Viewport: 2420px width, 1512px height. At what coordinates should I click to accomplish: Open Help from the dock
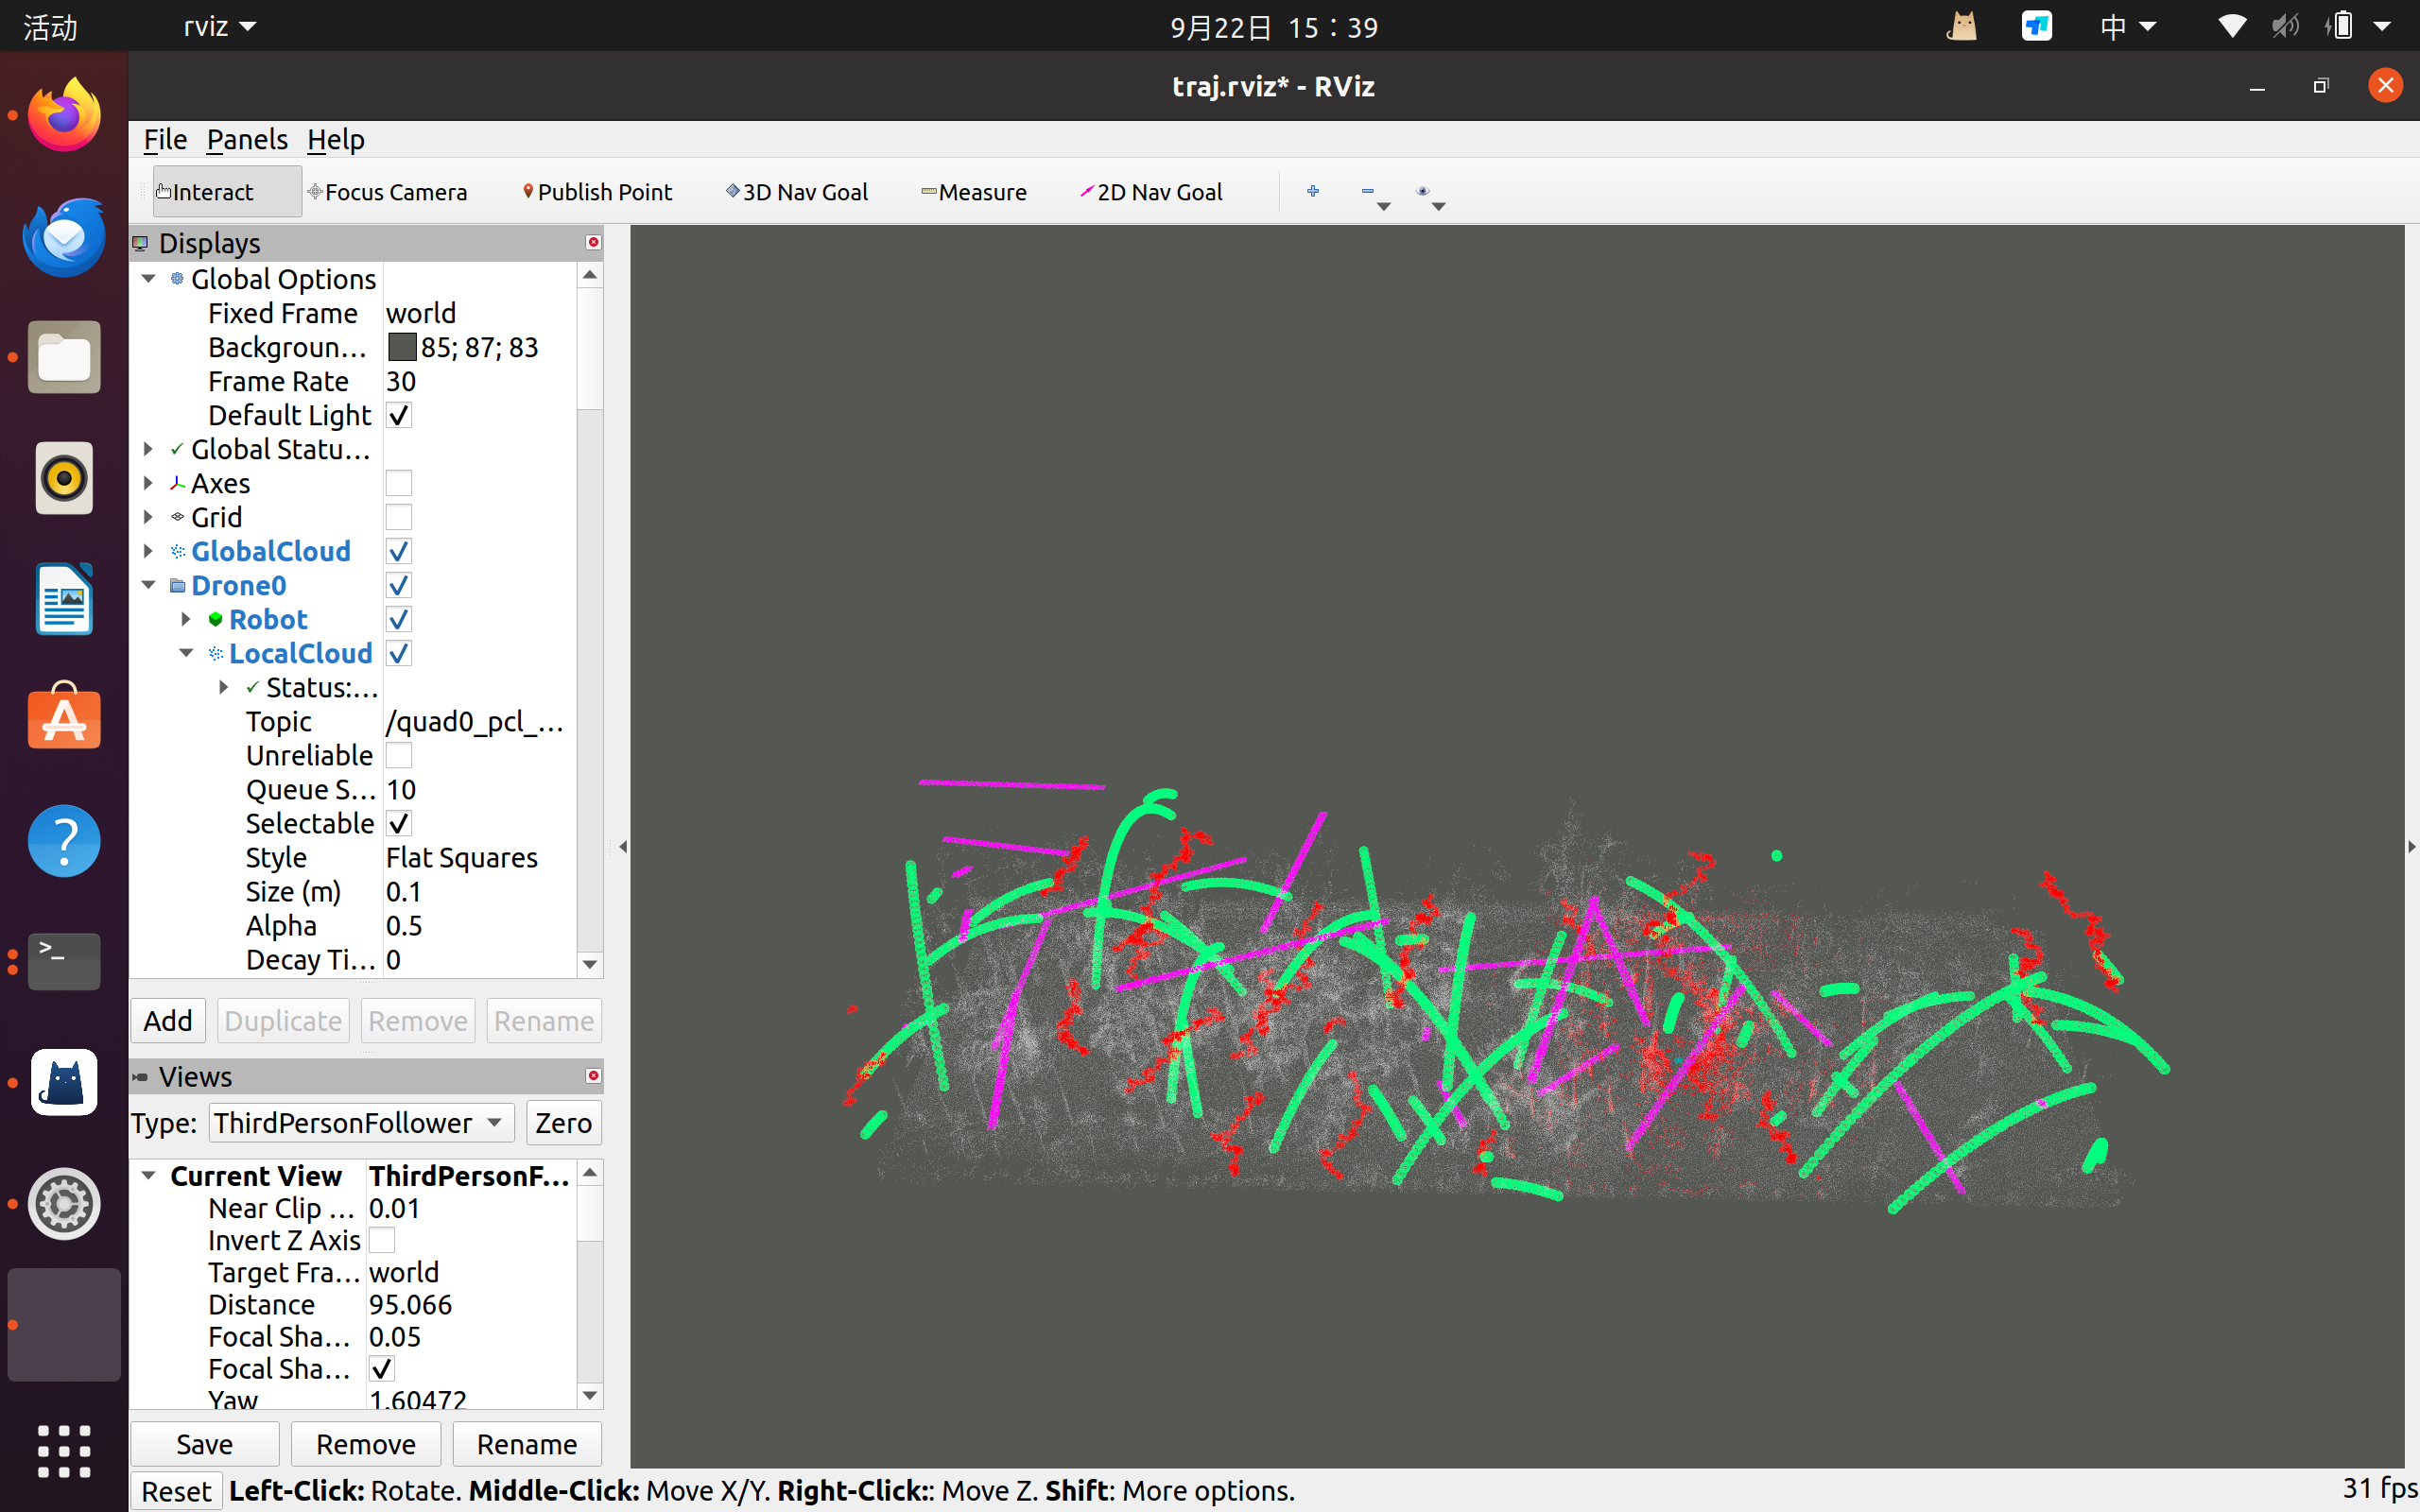[x=64, y=841]
